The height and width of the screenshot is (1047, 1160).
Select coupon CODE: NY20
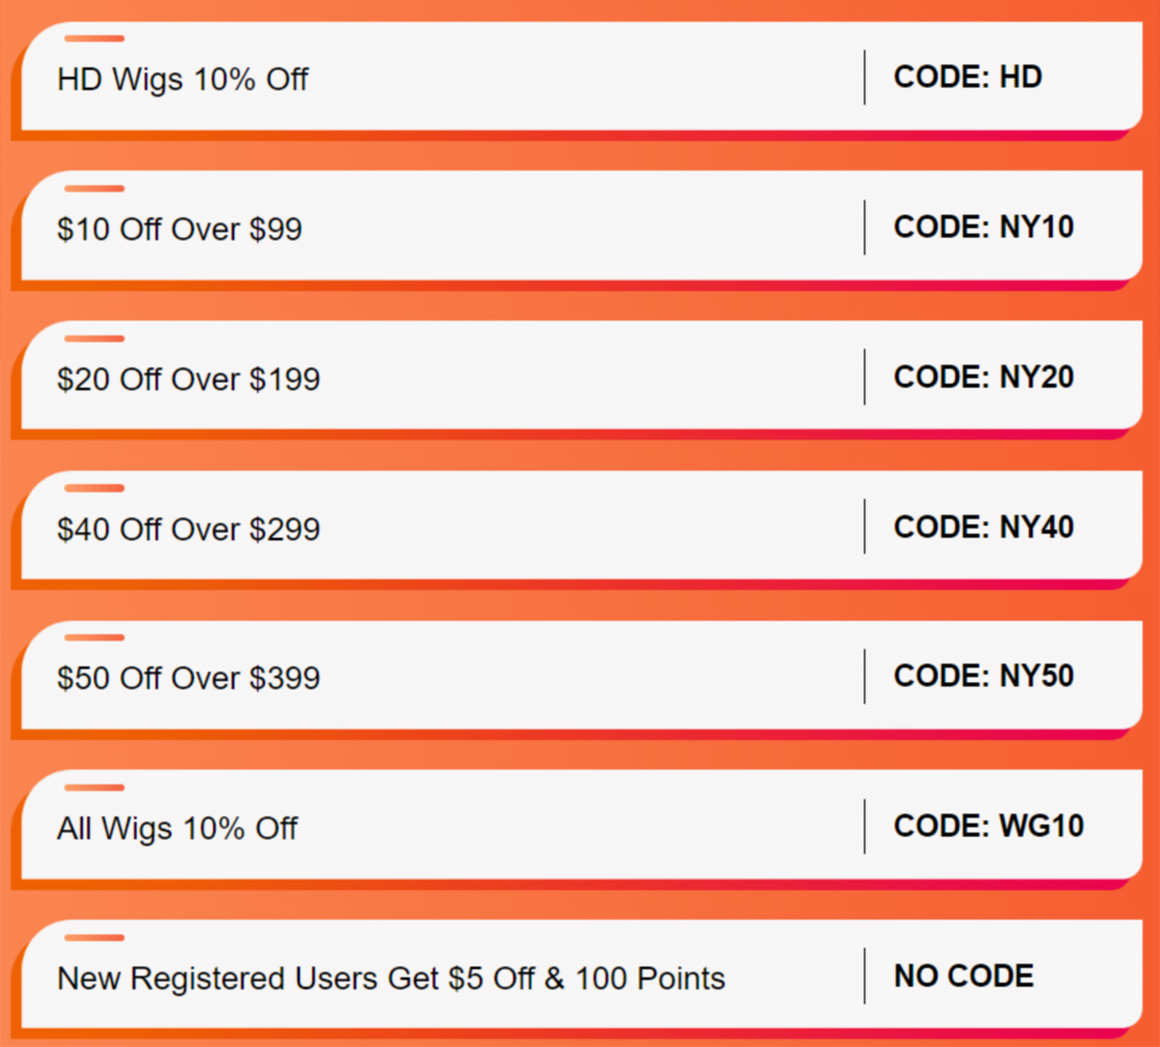(x=983, y=377)
